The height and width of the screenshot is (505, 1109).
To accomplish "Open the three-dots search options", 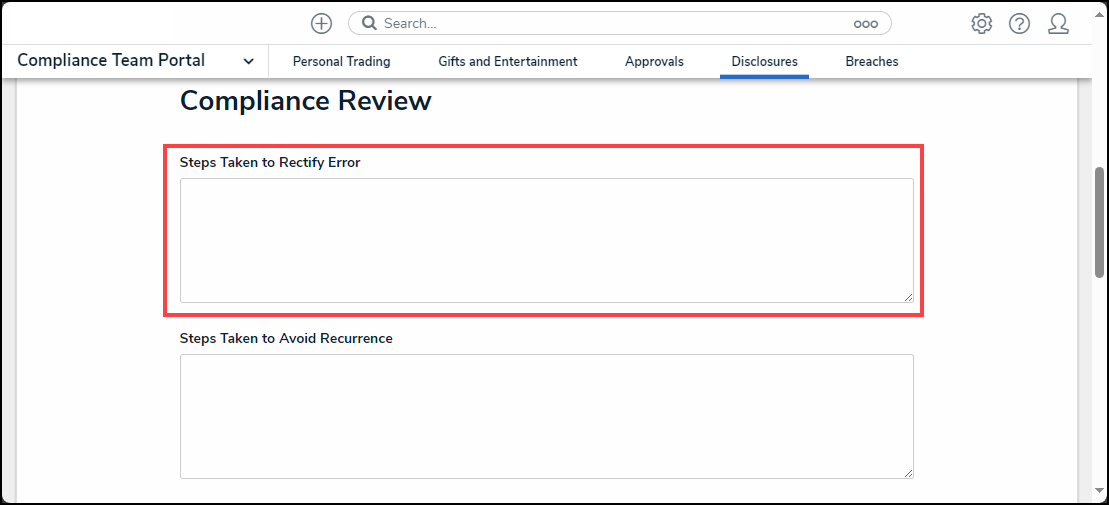I will tap(866, 23).
